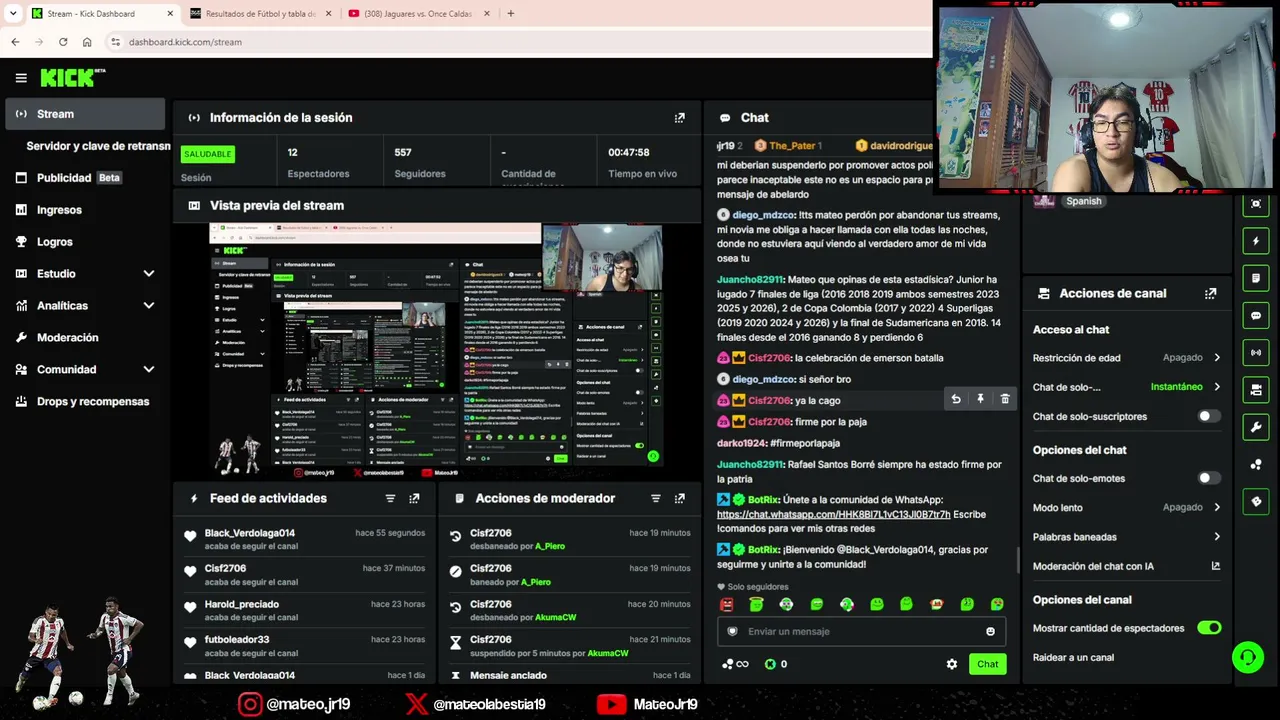Filter the Acciones de moderador list
This screenshot has width=1280, height=720.
pyautogui.click(x=656, y=498)
